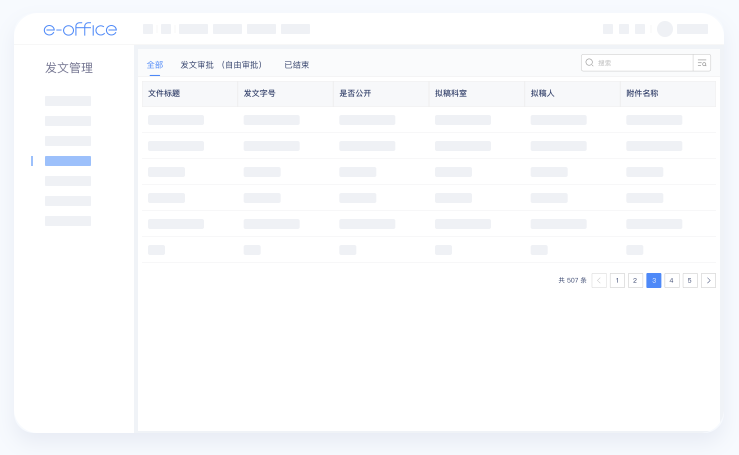
Task: Click the 拟稿科室 column header
Action: click(x=451, y=93)
